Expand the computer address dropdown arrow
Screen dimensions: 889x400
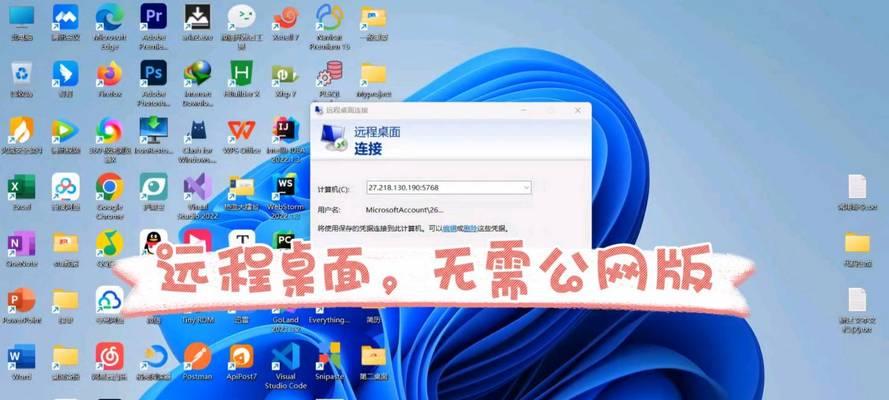525,188
